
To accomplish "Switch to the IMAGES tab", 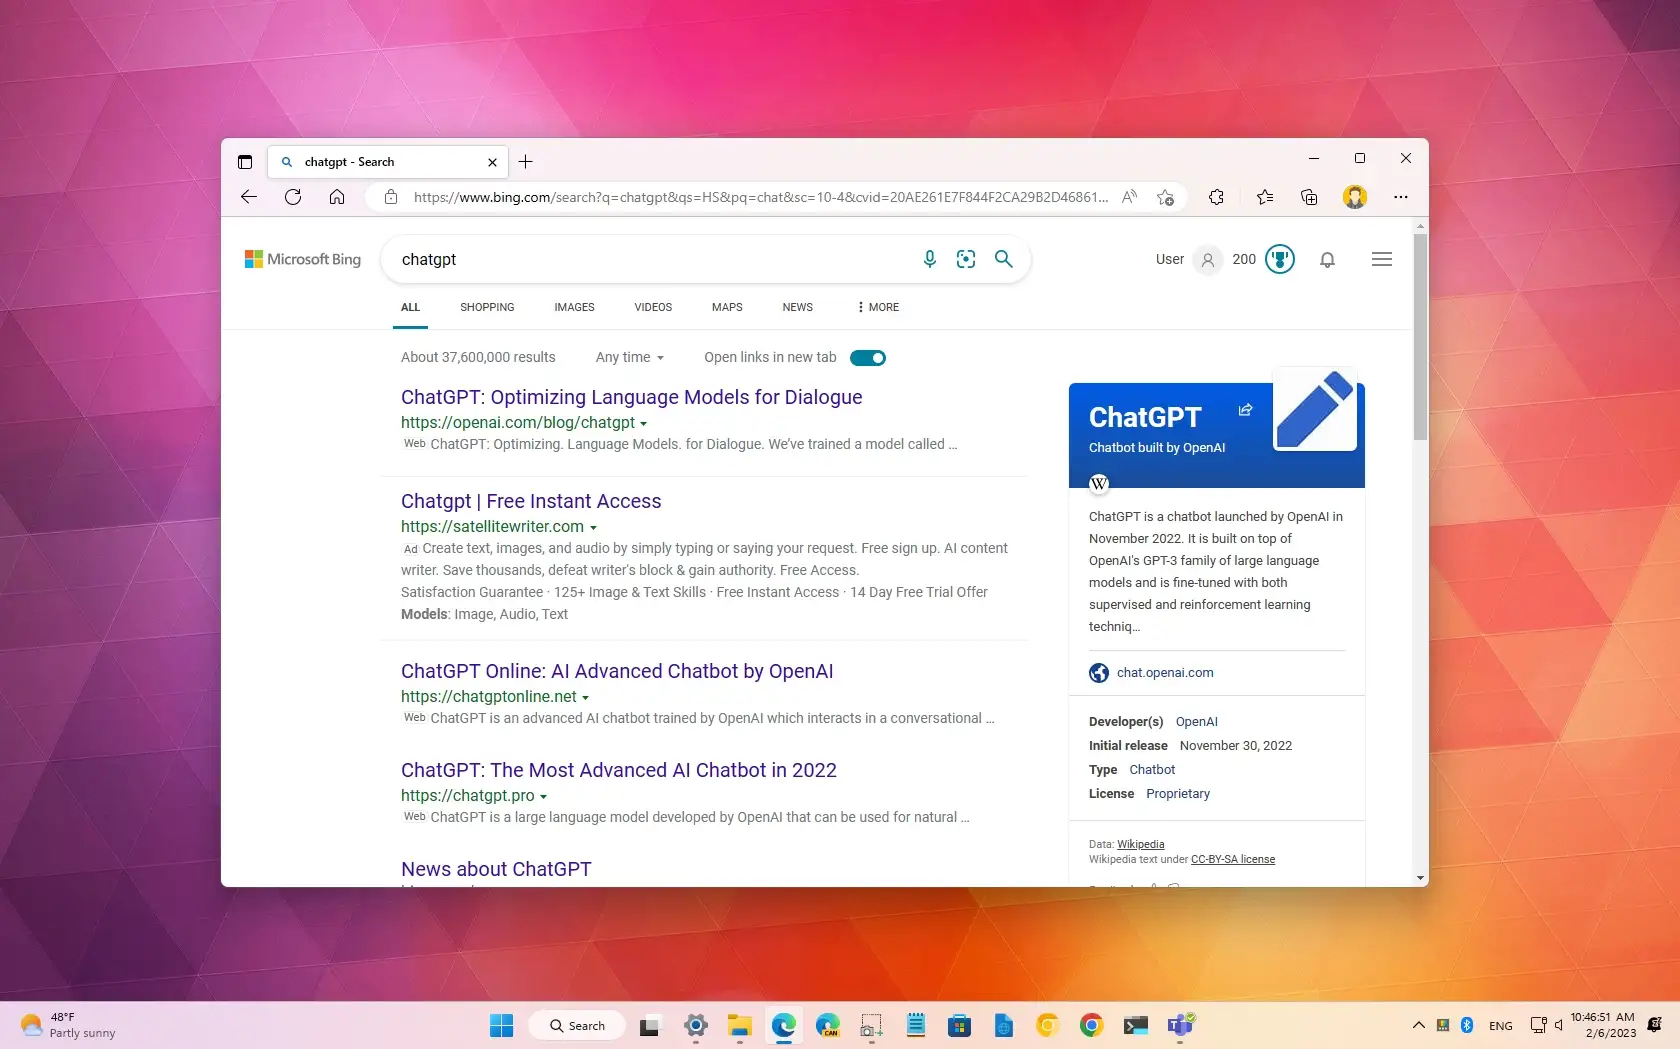I will coord(574,308).
